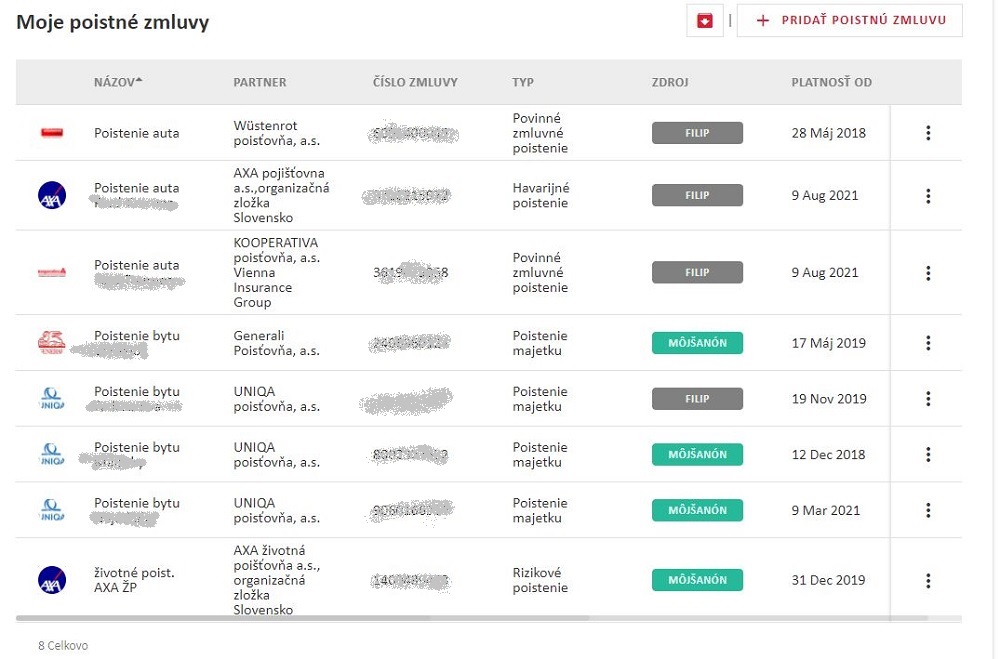Select 'Wüstenrot poisťovňa, a.s.' partner cell
The height and width of the screenshot is (659, 1000).
(277, 133)
